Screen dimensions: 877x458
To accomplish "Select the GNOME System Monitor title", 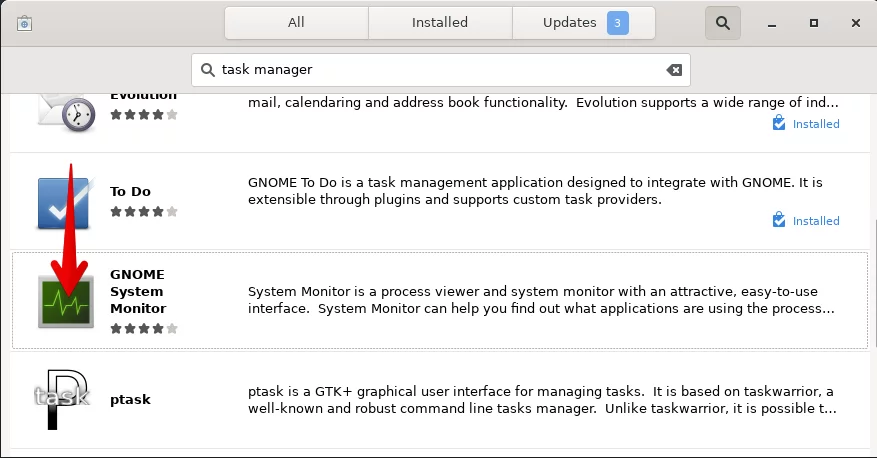I will [138, 291].
